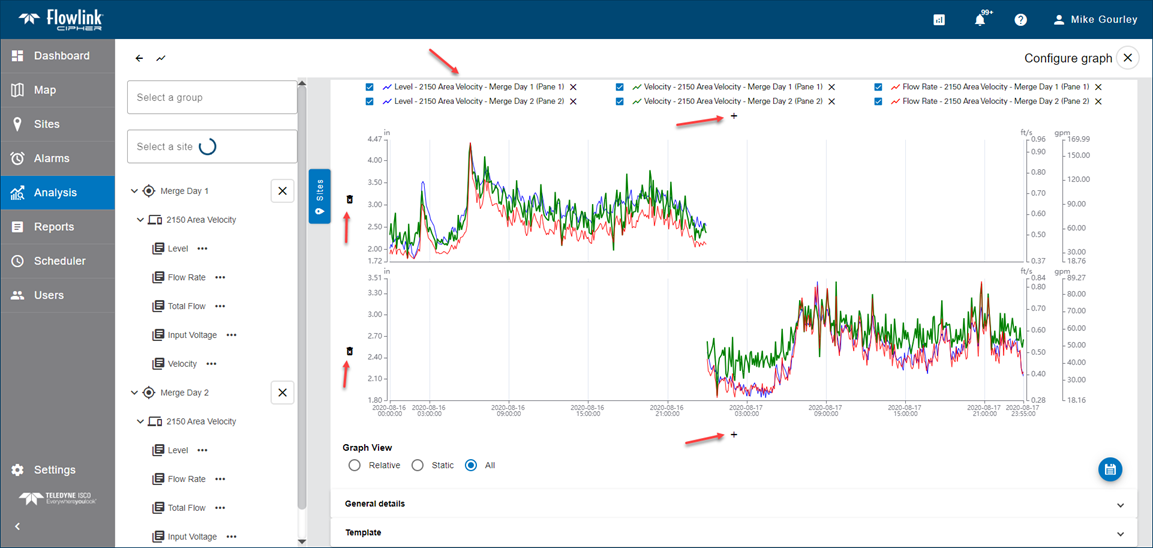Uncheck Level Merge Day 1 (Pane 1) series
Viewport: 1153px width, 548px height.
(x=370, y=87)
